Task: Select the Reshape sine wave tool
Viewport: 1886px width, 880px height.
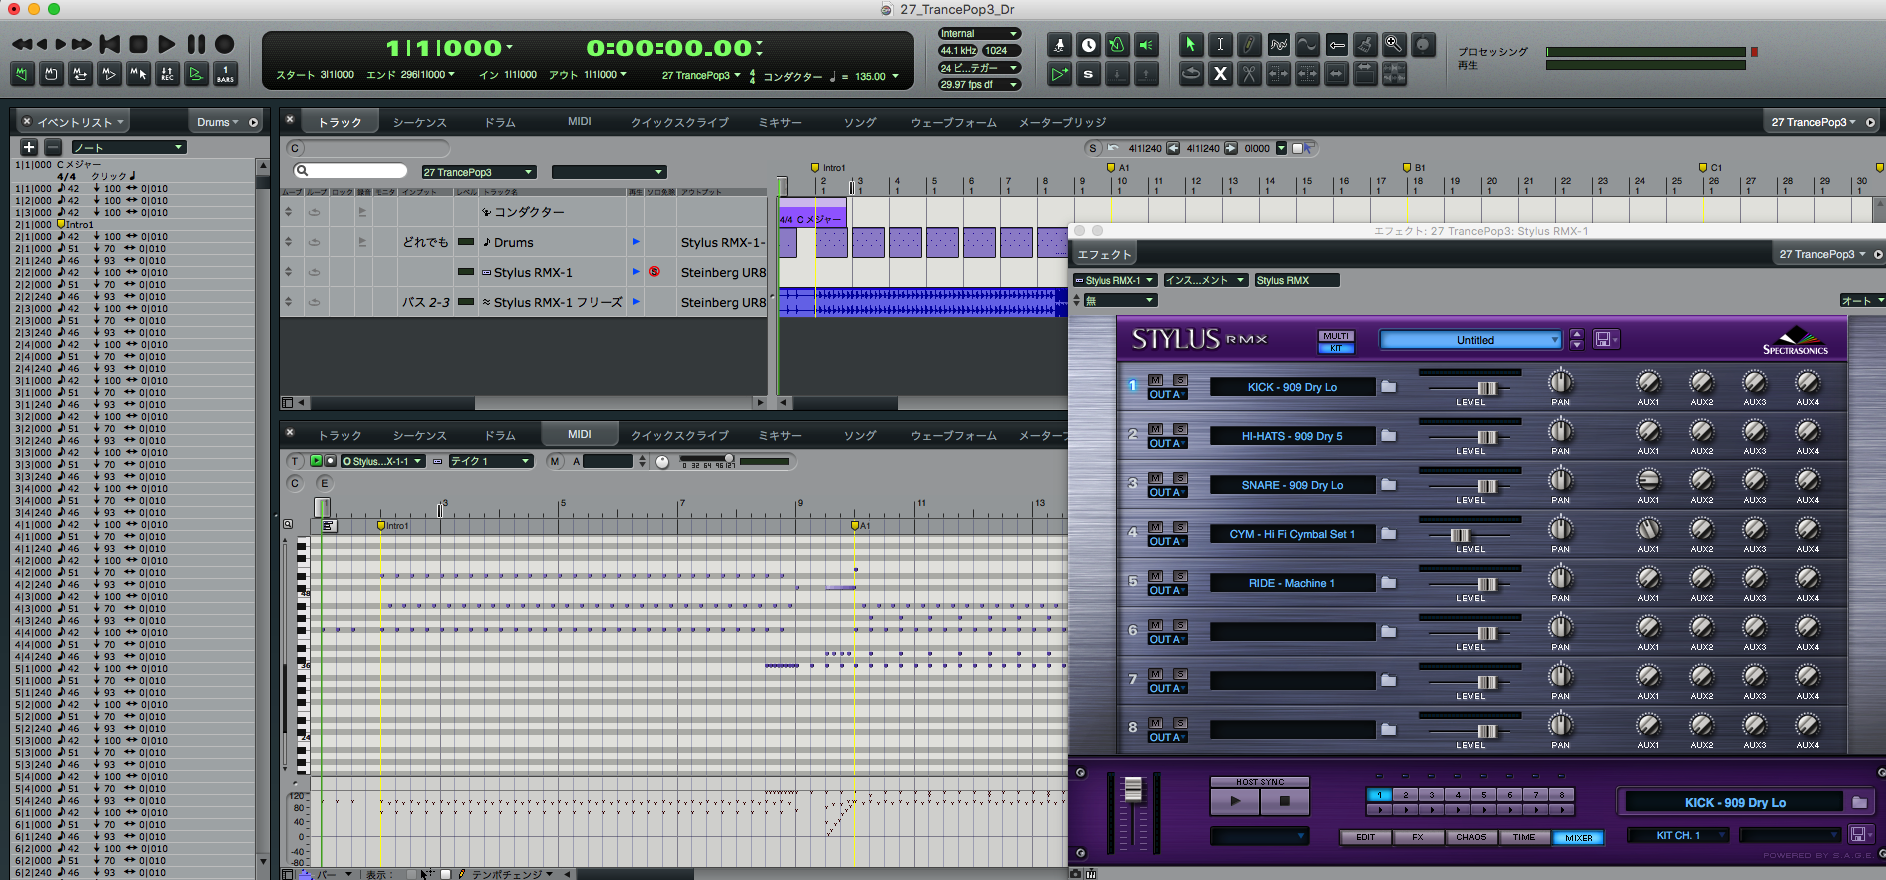Action: click(x=1307, y=44)
